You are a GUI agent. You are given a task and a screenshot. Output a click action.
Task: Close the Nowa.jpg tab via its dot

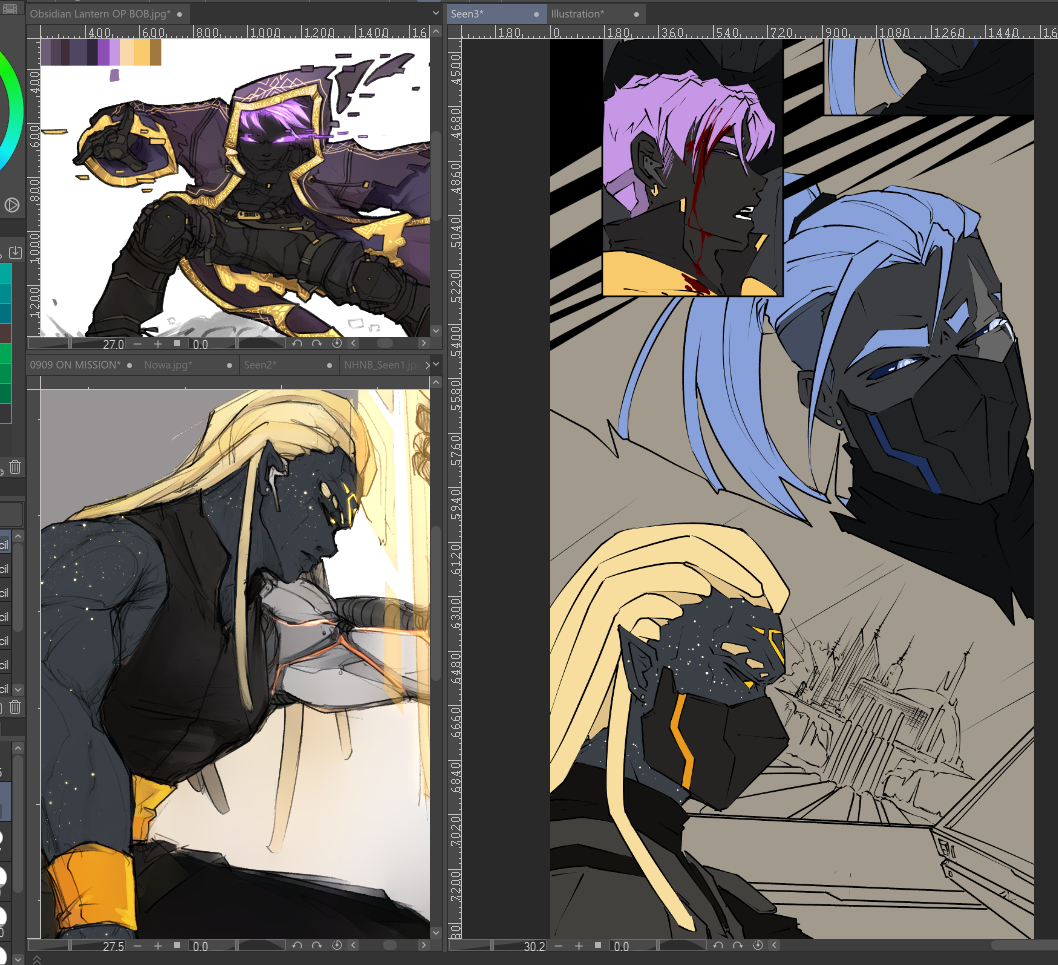click(x=229, y=365)
